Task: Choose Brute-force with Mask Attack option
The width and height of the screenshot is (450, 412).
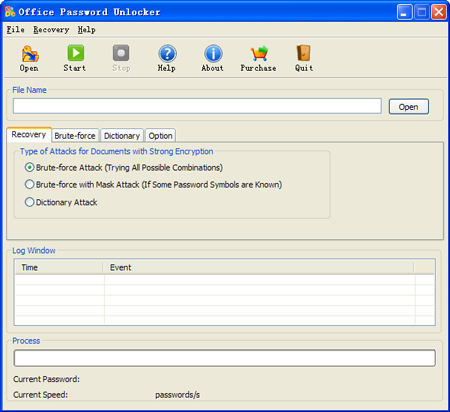Action: [29, 184]
